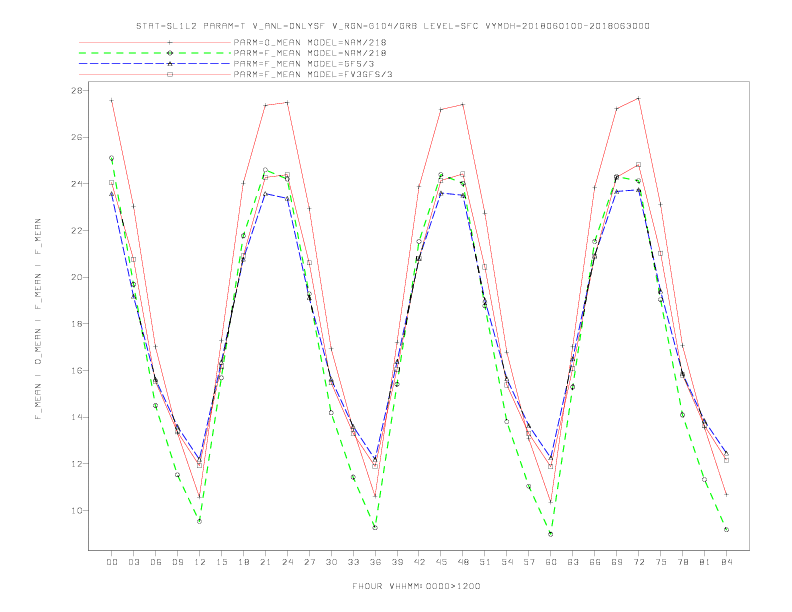Select legend entry PARM=F_MEAN MODEL=NAM/218
Viewport: 792px width, 612px height.
point(310,53)
